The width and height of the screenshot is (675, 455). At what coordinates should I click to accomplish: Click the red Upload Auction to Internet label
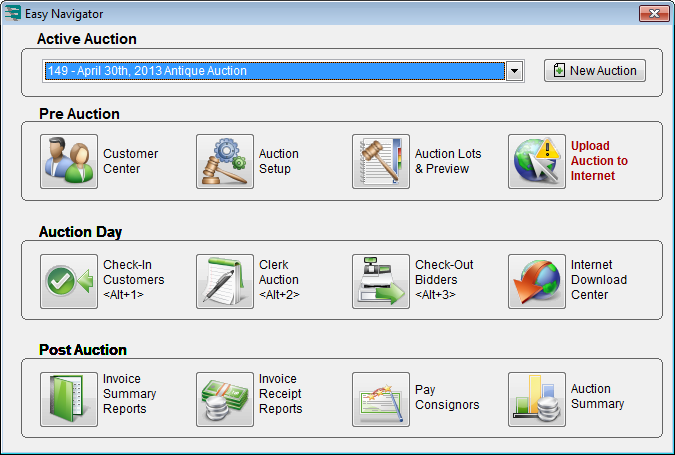(600, 161)
